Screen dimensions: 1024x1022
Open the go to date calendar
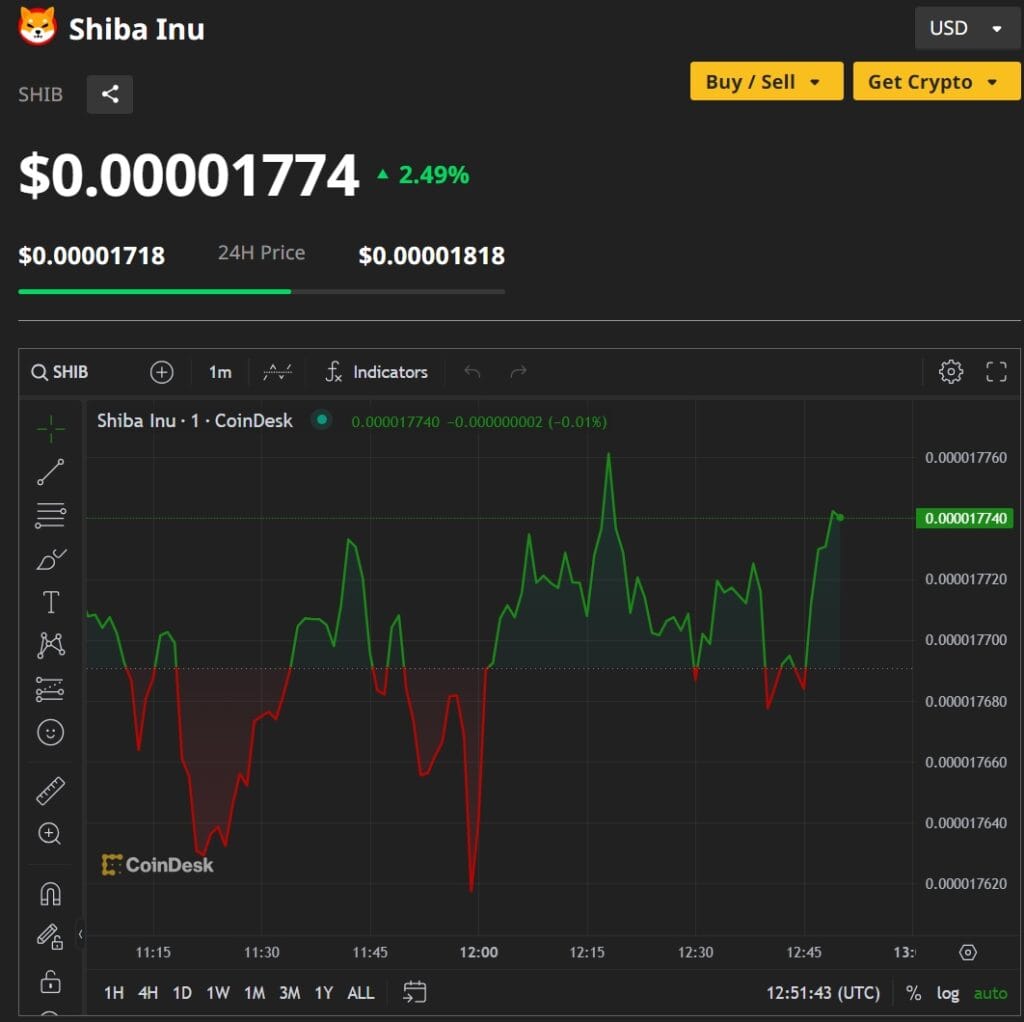pyautogui.click(x=415, y=993)
